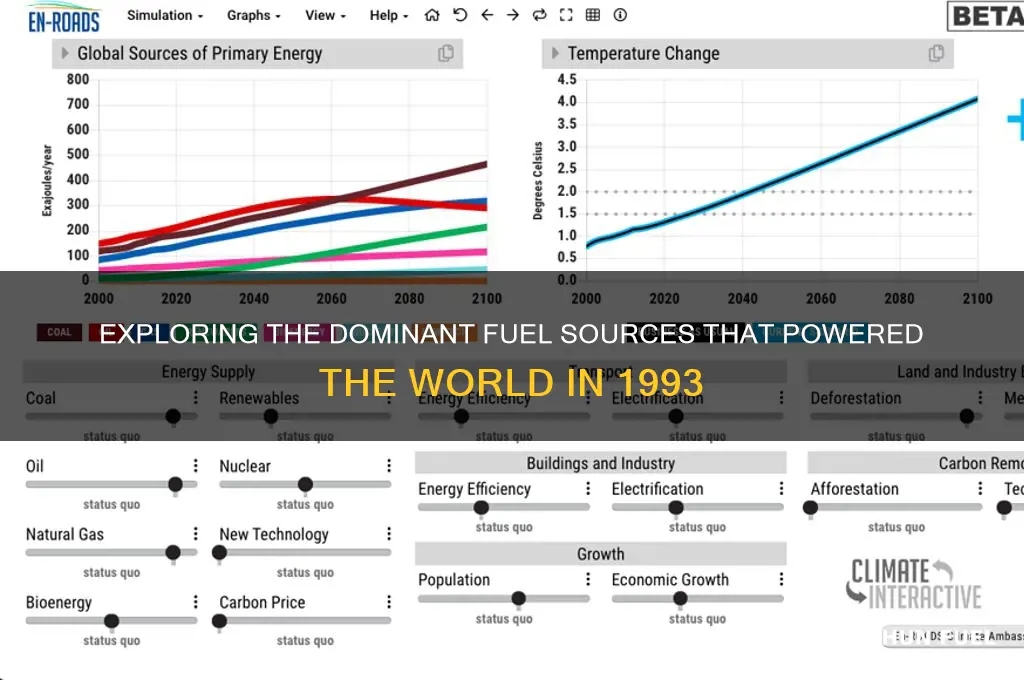Open Carbon Price options menu
The height and width of the screenshot is (680, 1024).
tap(389, 602)
